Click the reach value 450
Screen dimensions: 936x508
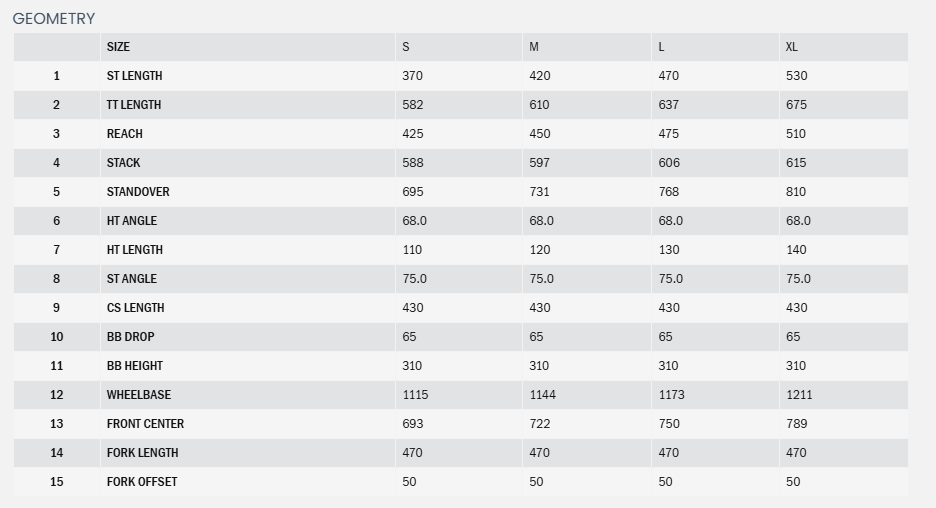pos(540,134)
